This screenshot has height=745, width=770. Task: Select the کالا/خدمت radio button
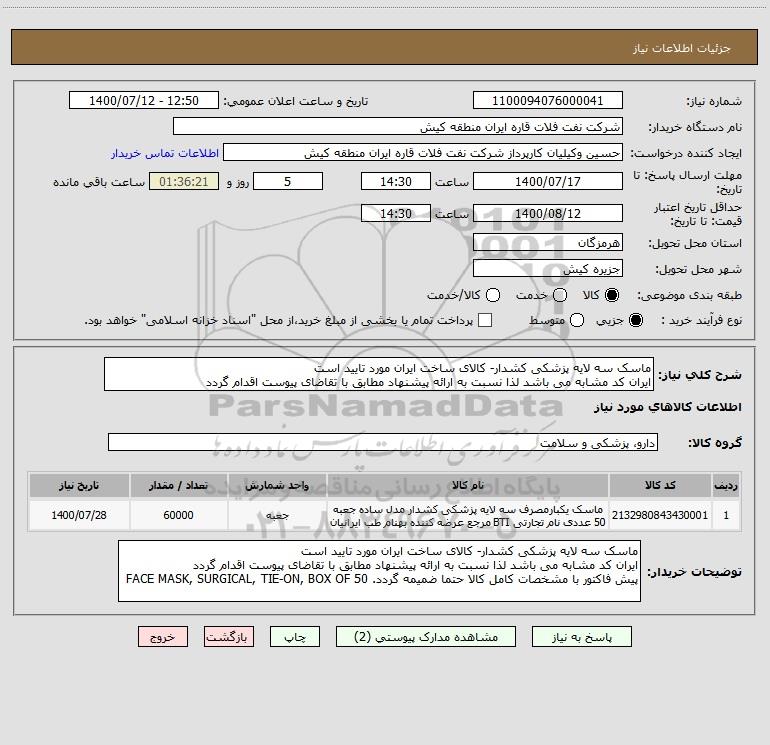click(x=493, y=295)
